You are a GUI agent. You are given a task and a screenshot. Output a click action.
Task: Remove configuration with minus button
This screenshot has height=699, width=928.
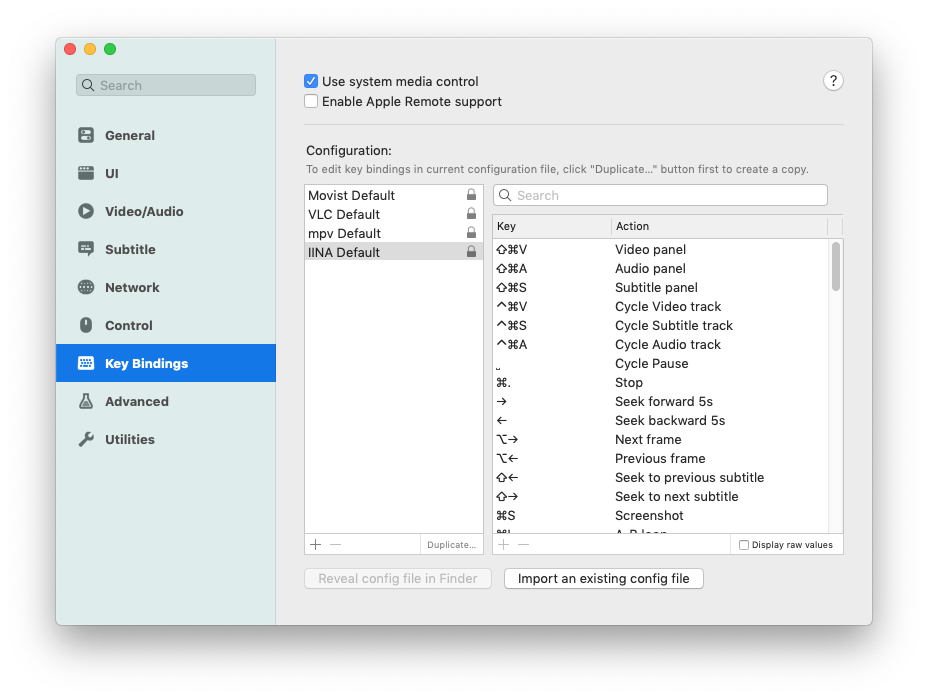[x=336, y=545]
